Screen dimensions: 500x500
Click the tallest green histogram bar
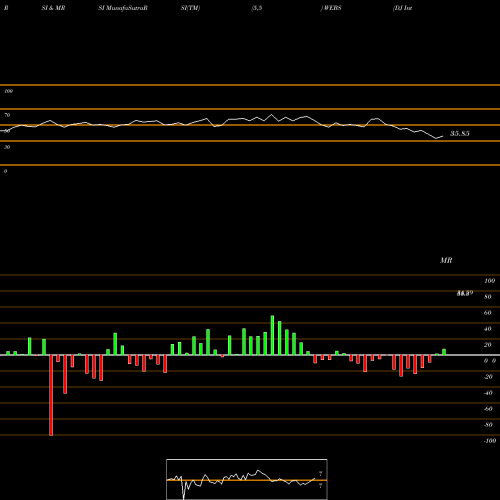[x=272, y=335]
